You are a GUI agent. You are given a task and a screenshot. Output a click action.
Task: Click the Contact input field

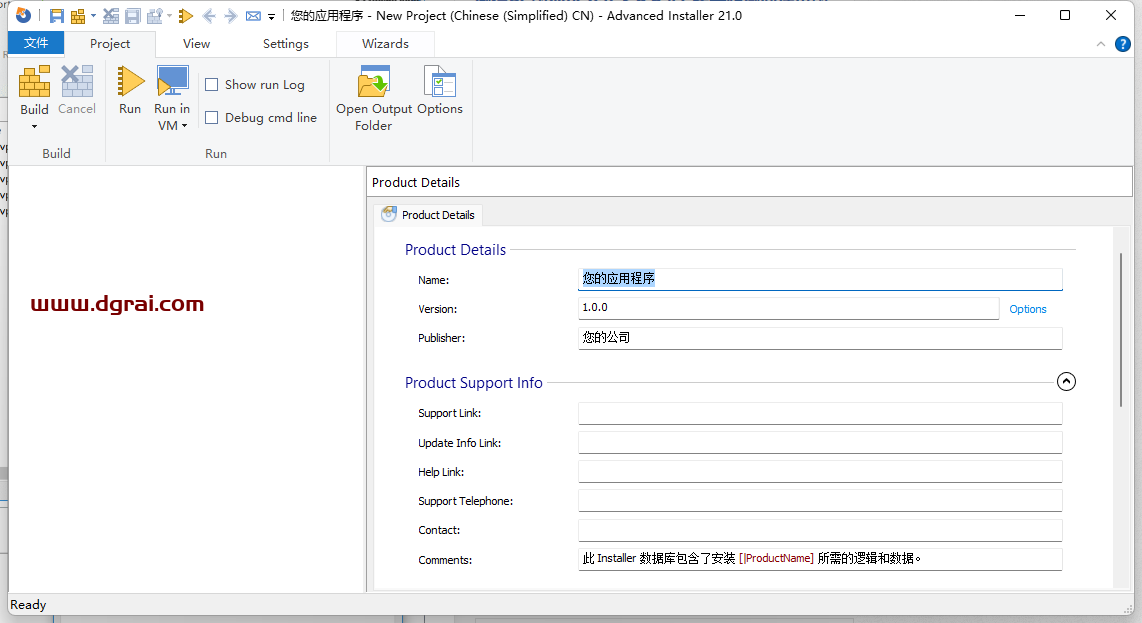coord(820,530)
